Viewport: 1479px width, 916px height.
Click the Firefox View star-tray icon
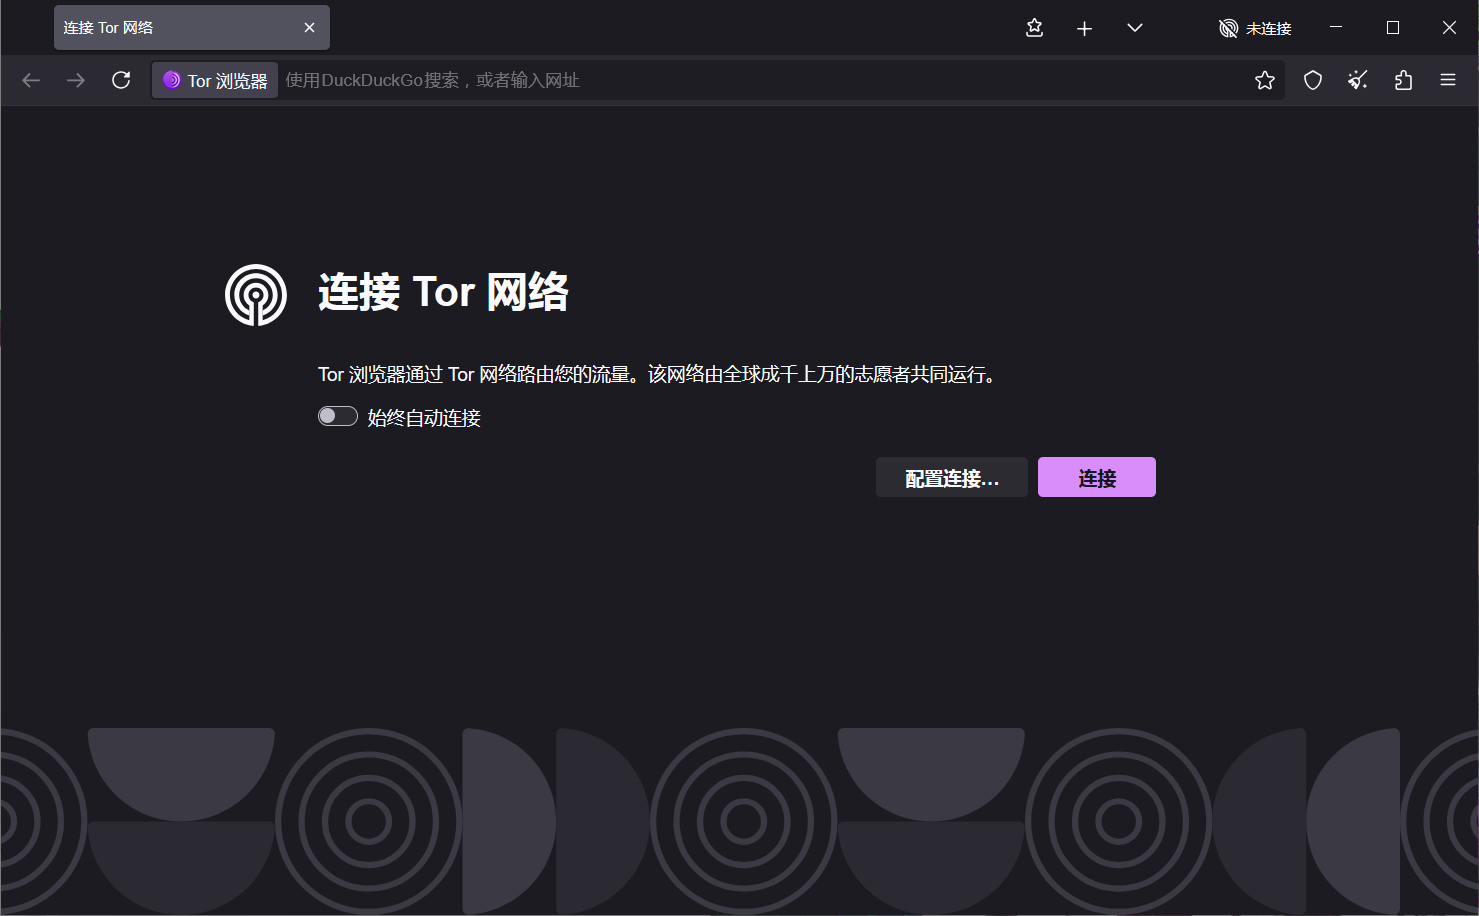1034,28
